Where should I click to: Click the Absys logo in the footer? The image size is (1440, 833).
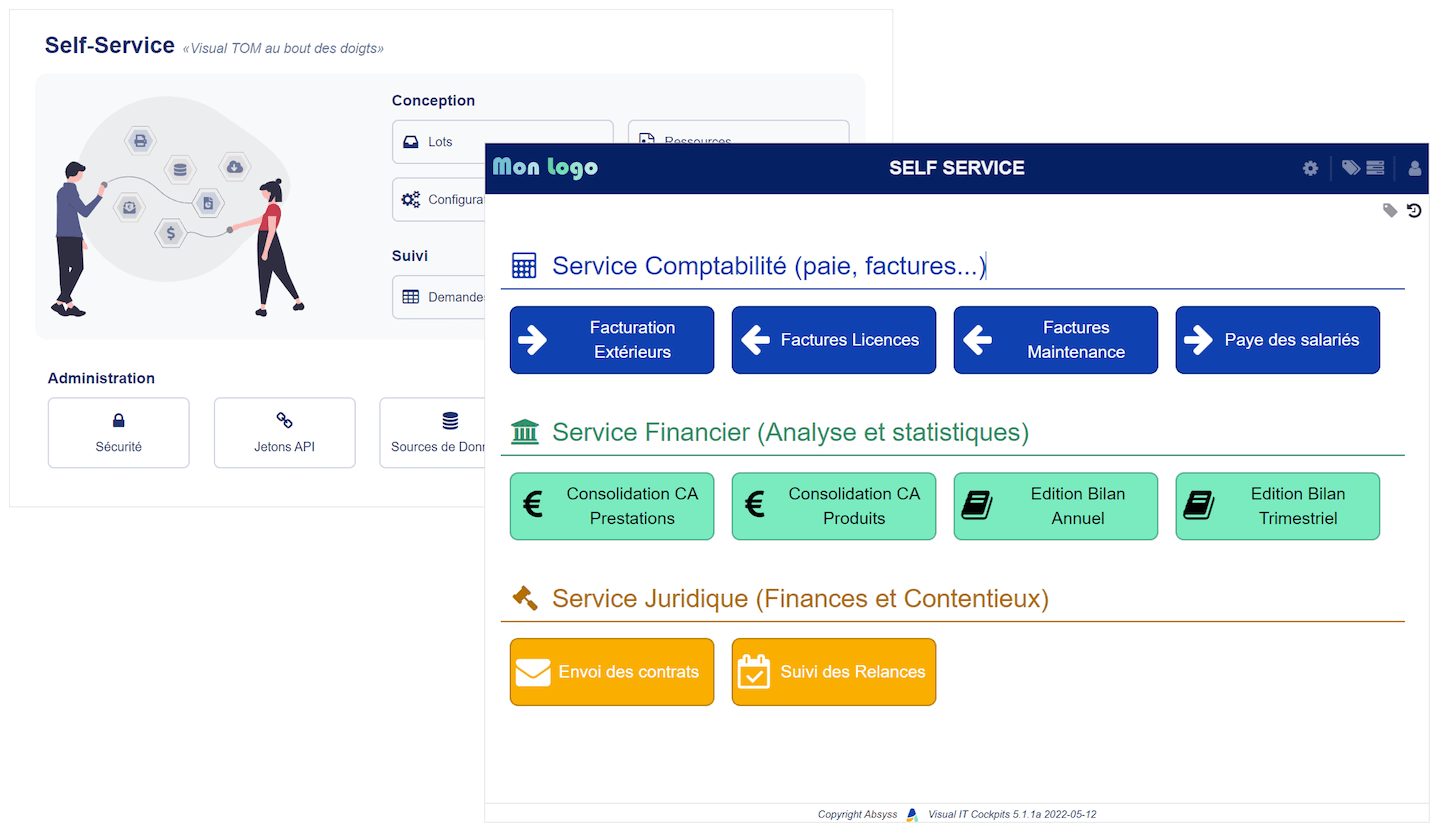pos(911,814)
